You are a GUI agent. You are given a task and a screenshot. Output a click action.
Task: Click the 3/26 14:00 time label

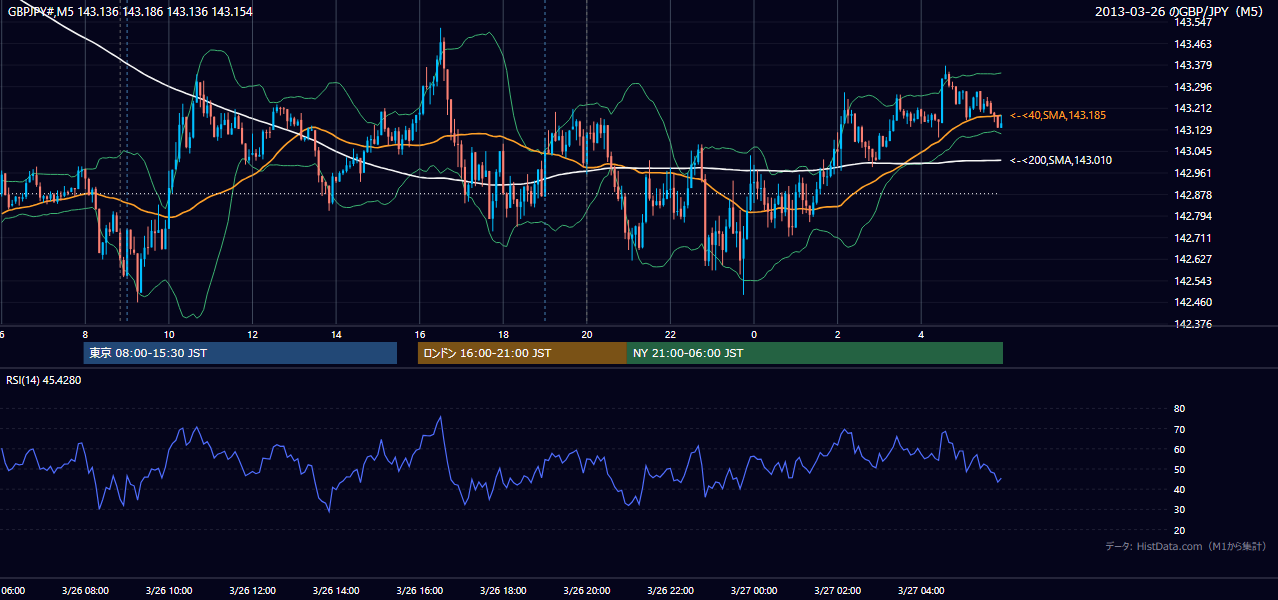coord(336,591)
